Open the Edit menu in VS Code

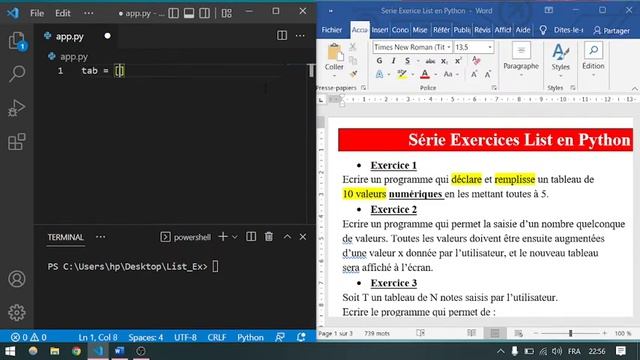pyautogui.click(x=62, y=13)
